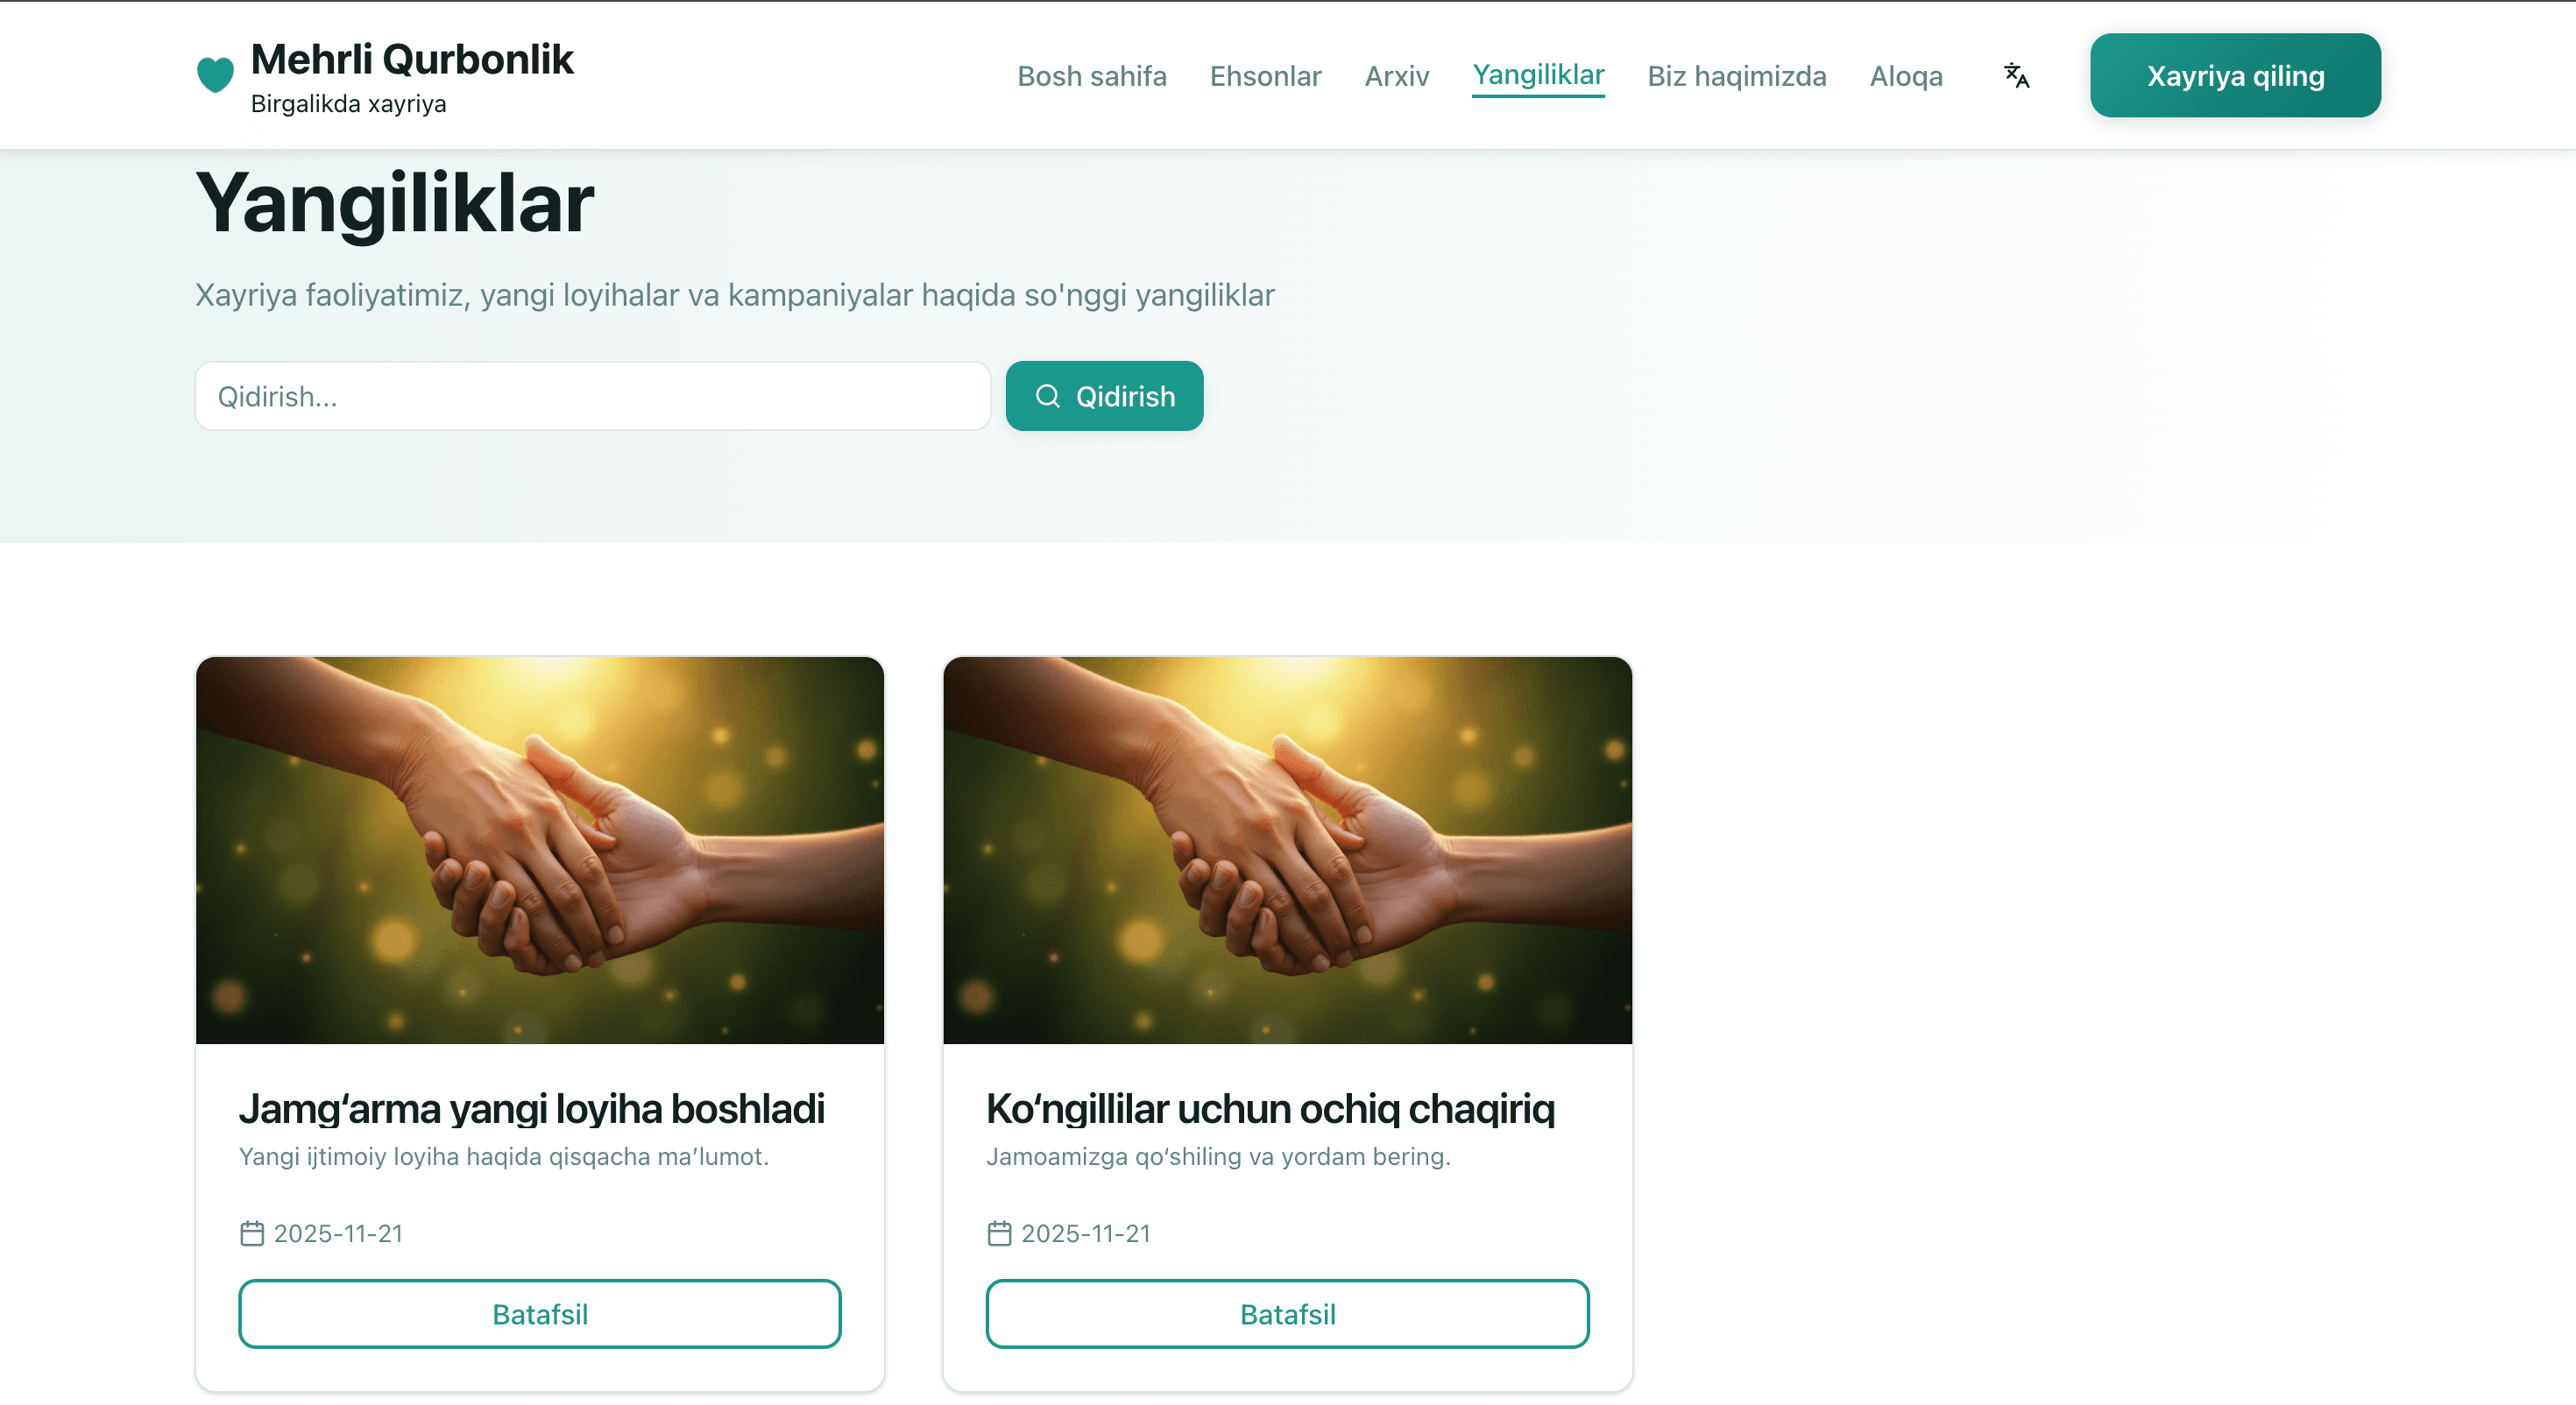Click calendar icon on Ko'ngillilar card

click(x=999, y=1233)
